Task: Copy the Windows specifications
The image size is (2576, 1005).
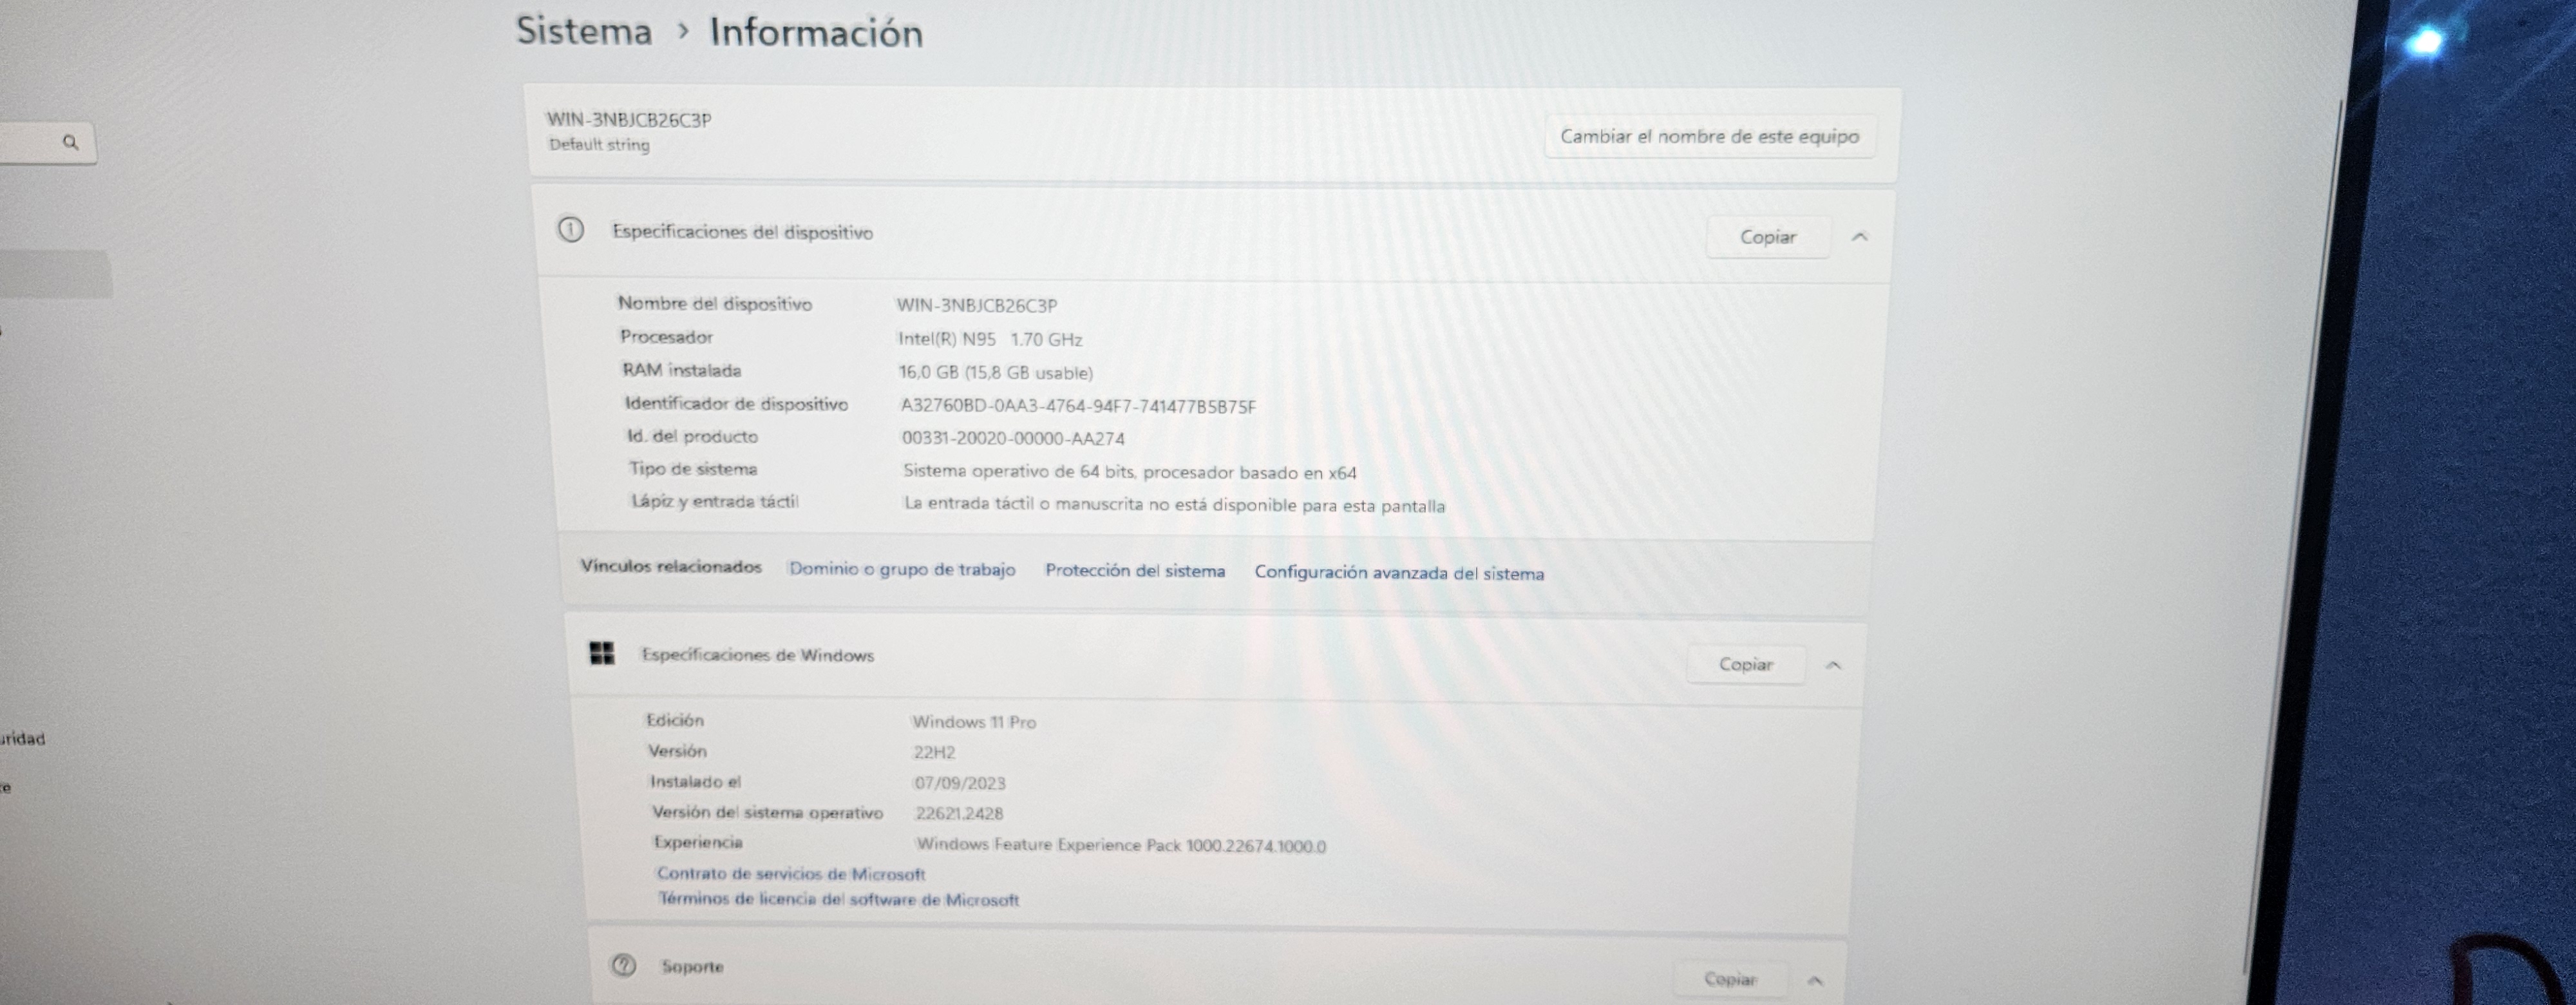Action: [x=1745, y=664]
